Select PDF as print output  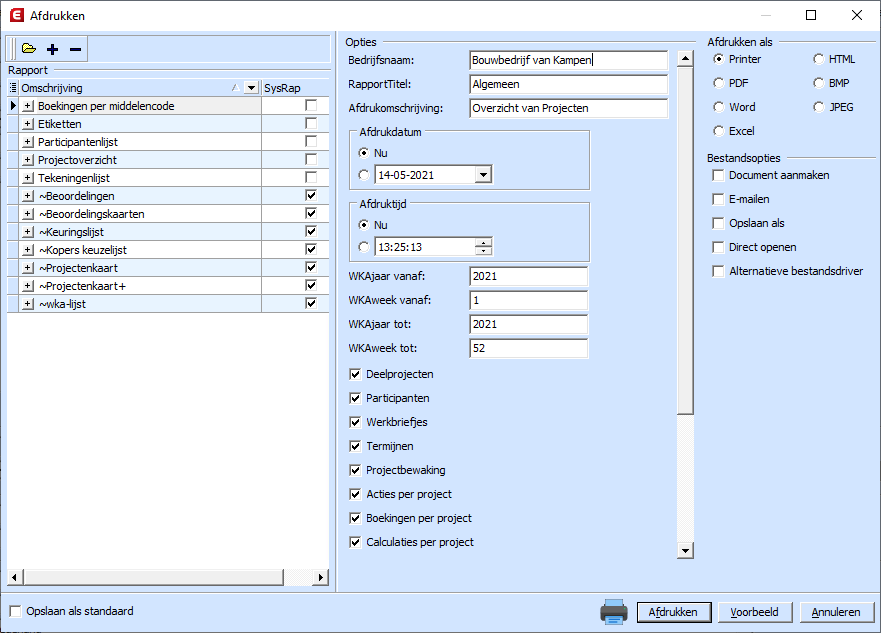pos(719,83)
